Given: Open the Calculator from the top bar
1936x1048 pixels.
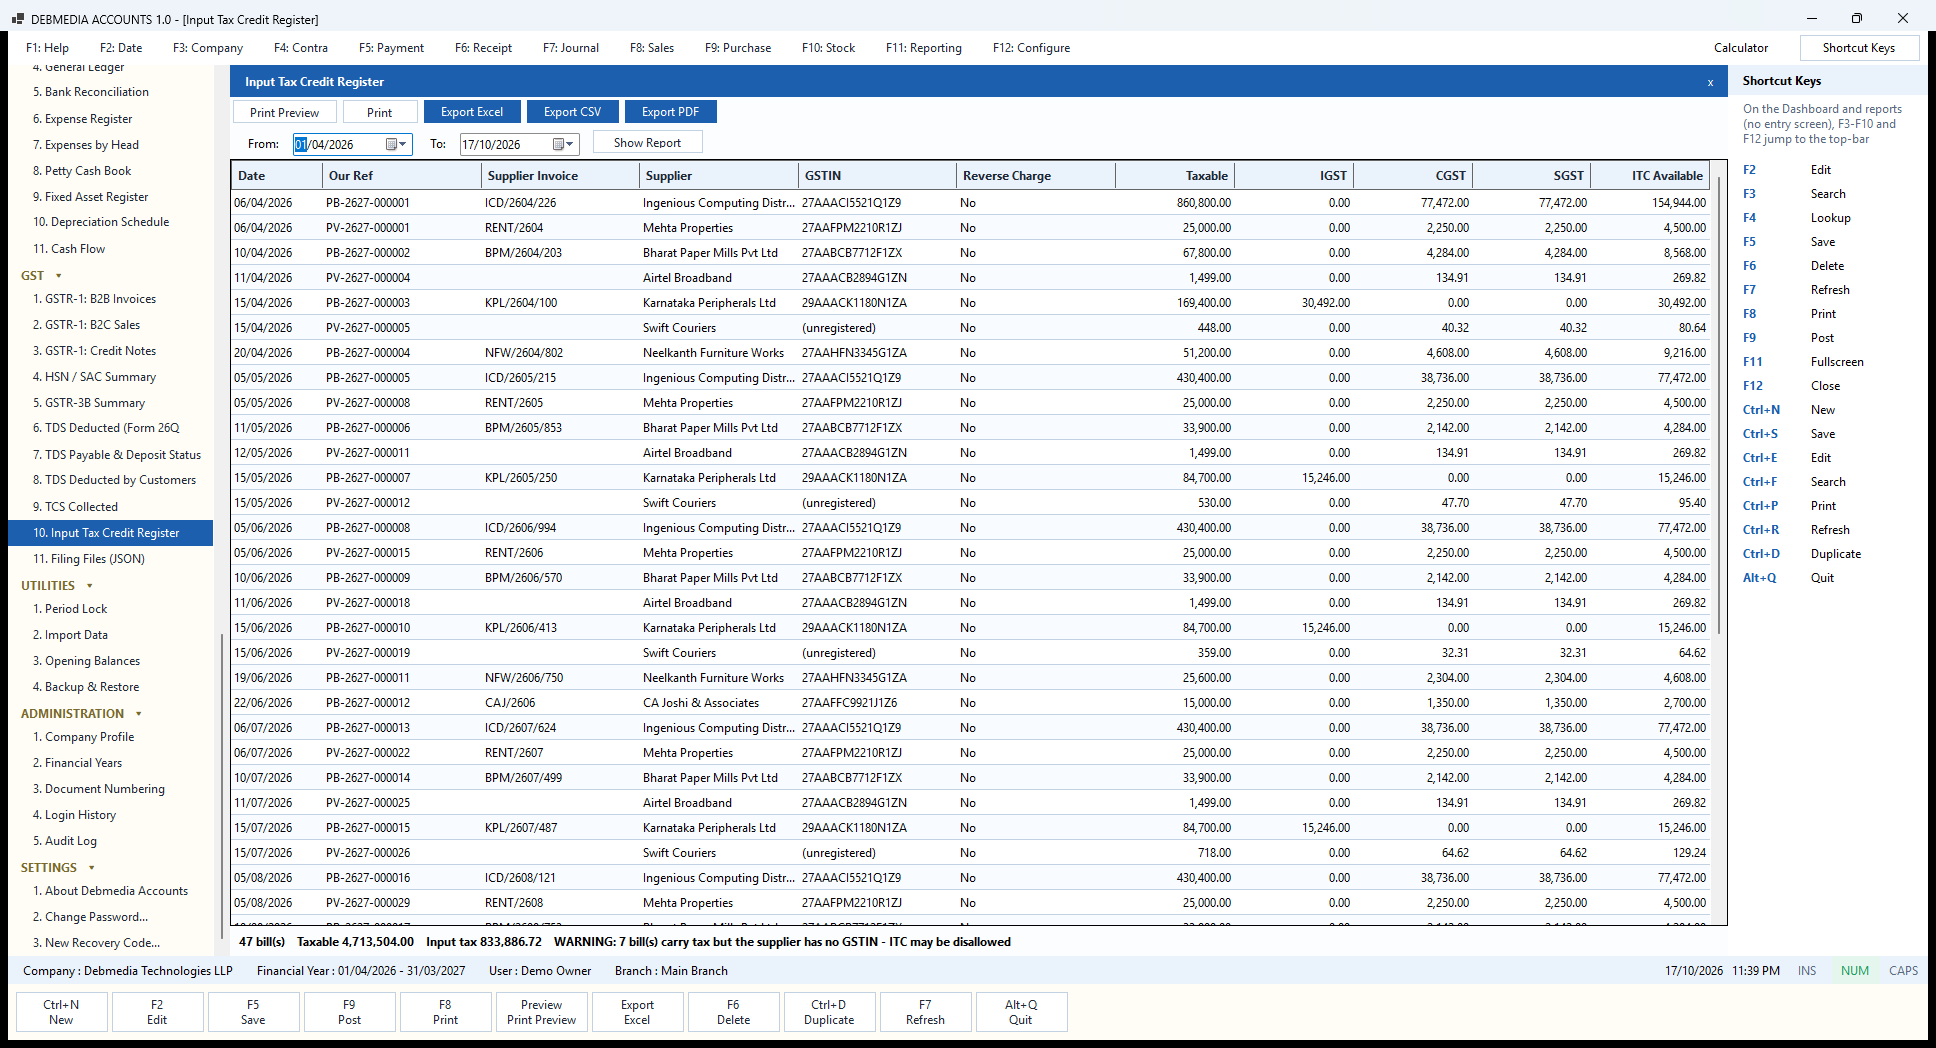Looking at the screenshot, I should click(1741, 48).
